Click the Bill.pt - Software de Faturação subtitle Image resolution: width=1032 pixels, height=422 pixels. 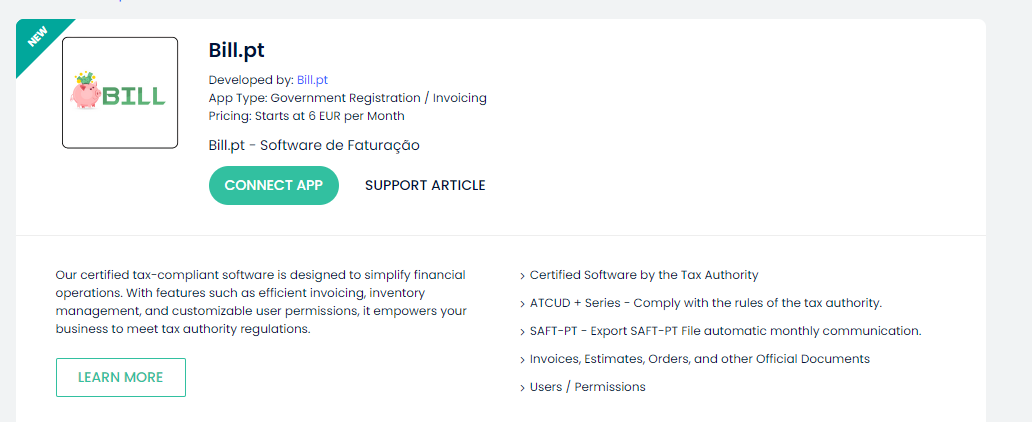314,145
